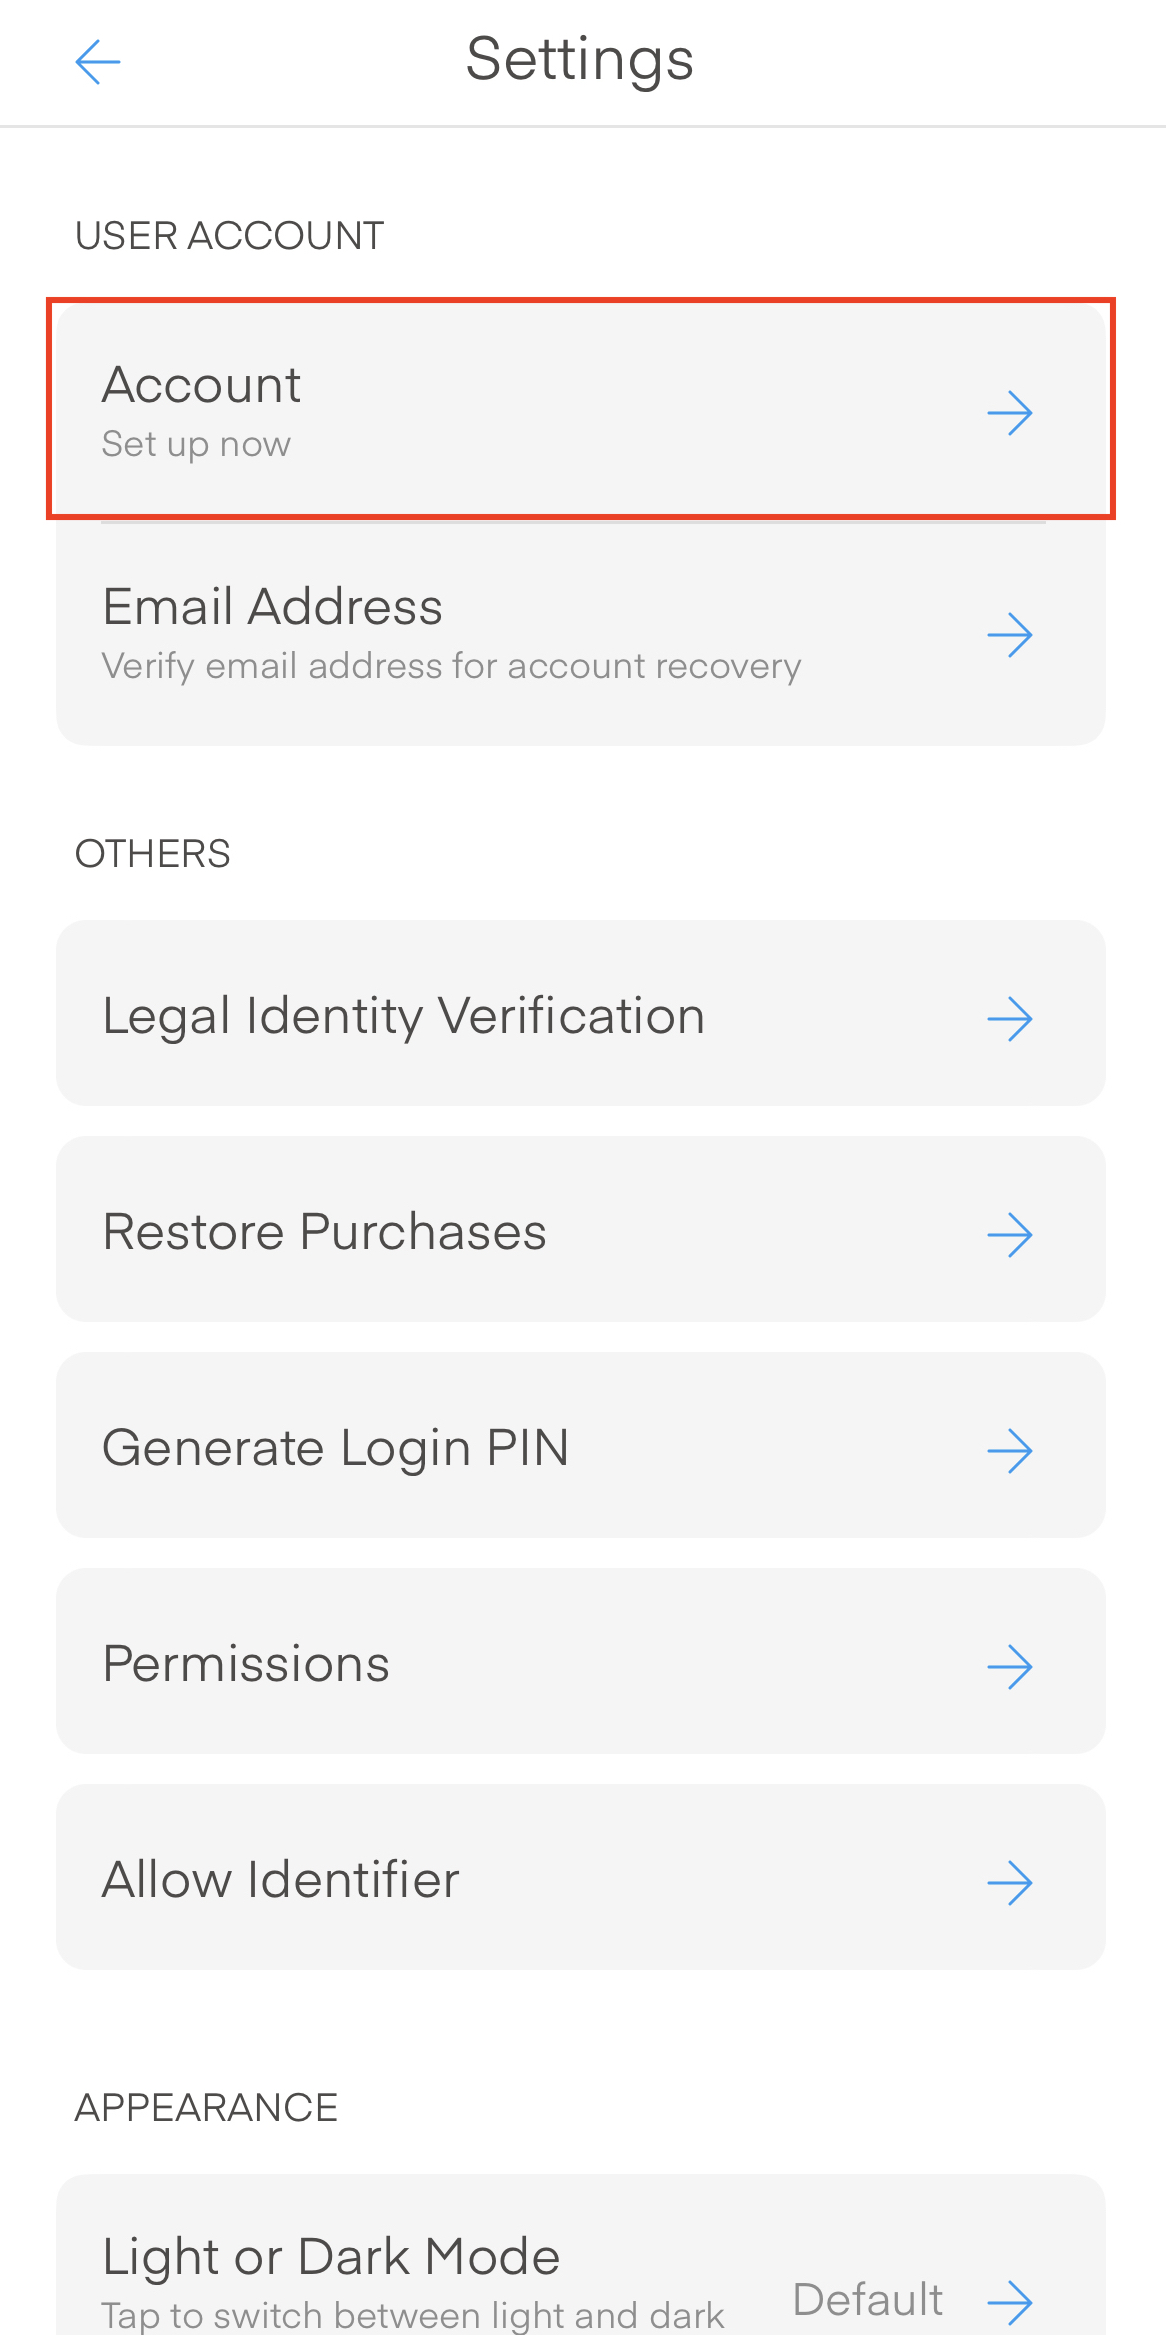Tap arrow next to Light or Dark Mode
Image resolution: width=1166 pixels, height=2335 pixels.
pos(1009,2302)
